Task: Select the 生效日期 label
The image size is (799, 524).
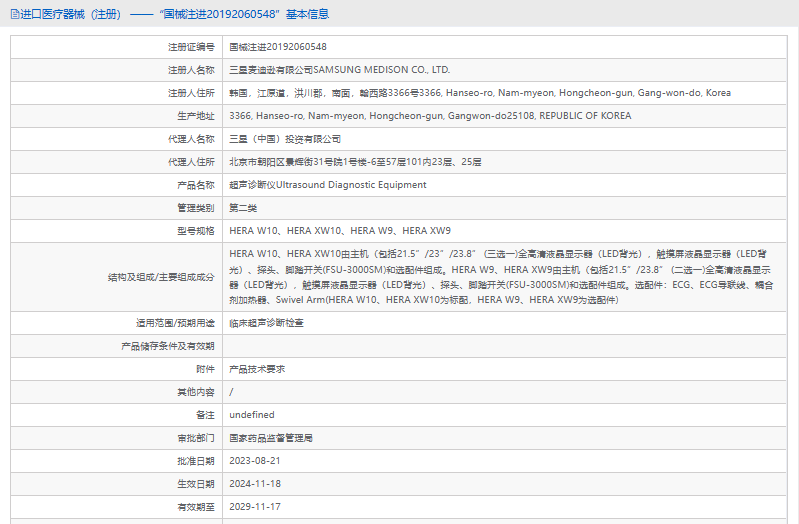Action: tap(196, 484)
